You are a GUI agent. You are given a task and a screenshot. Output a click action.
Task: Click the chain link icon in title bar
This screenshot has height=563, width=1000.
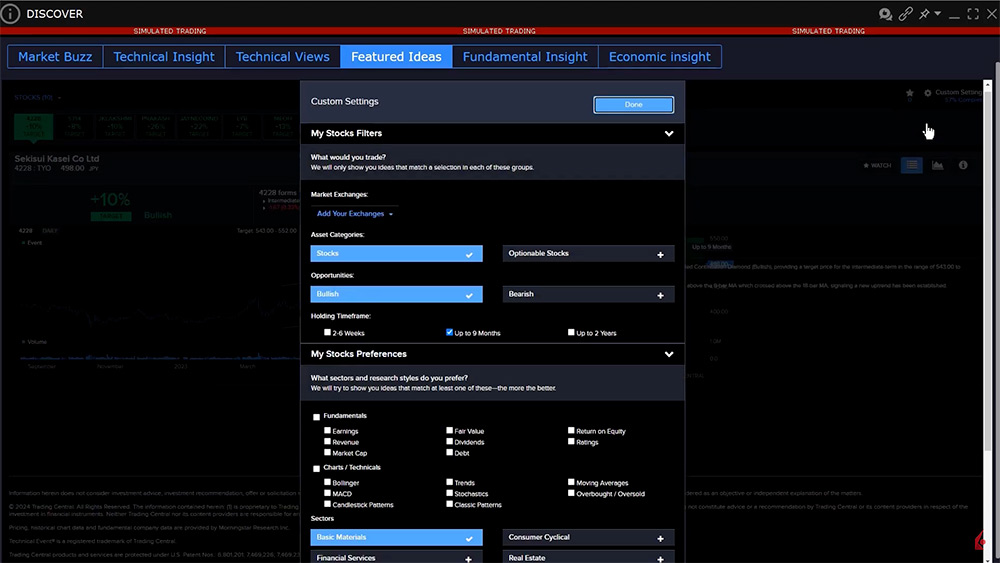pyautogui.click(x=906, y=14)
